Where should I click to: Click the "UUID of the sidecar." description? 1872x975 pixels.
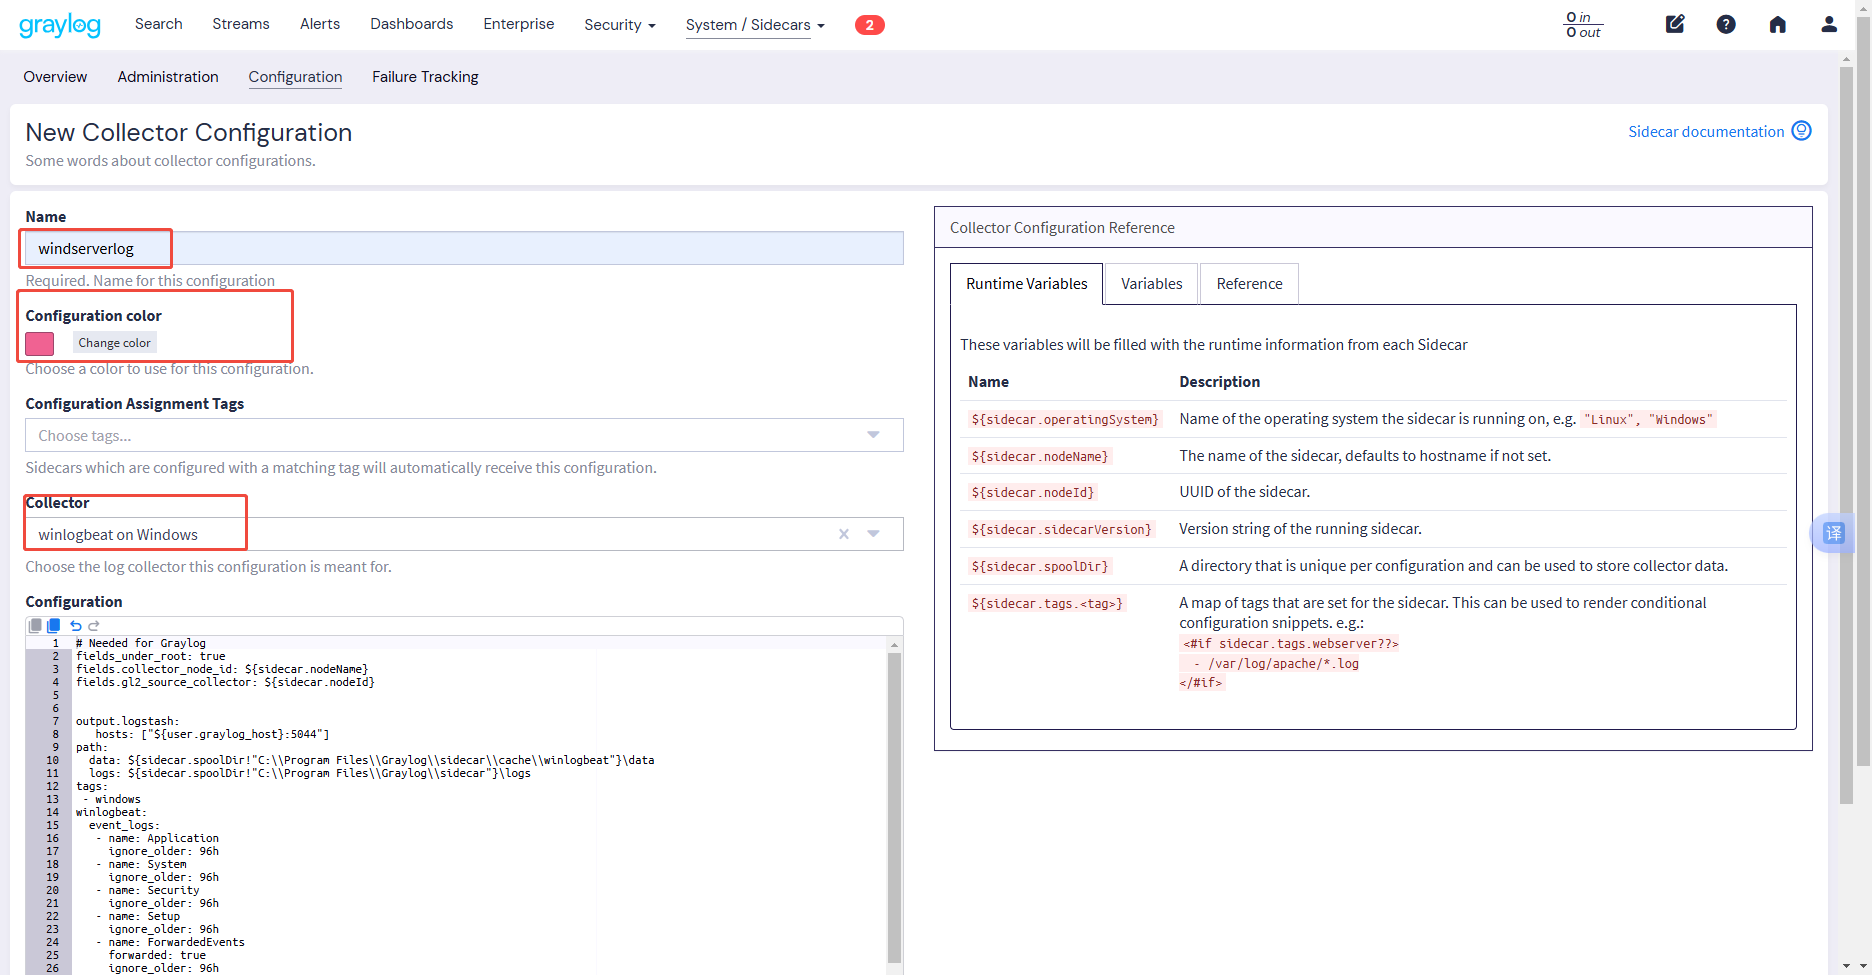(x=1244, y=492)
